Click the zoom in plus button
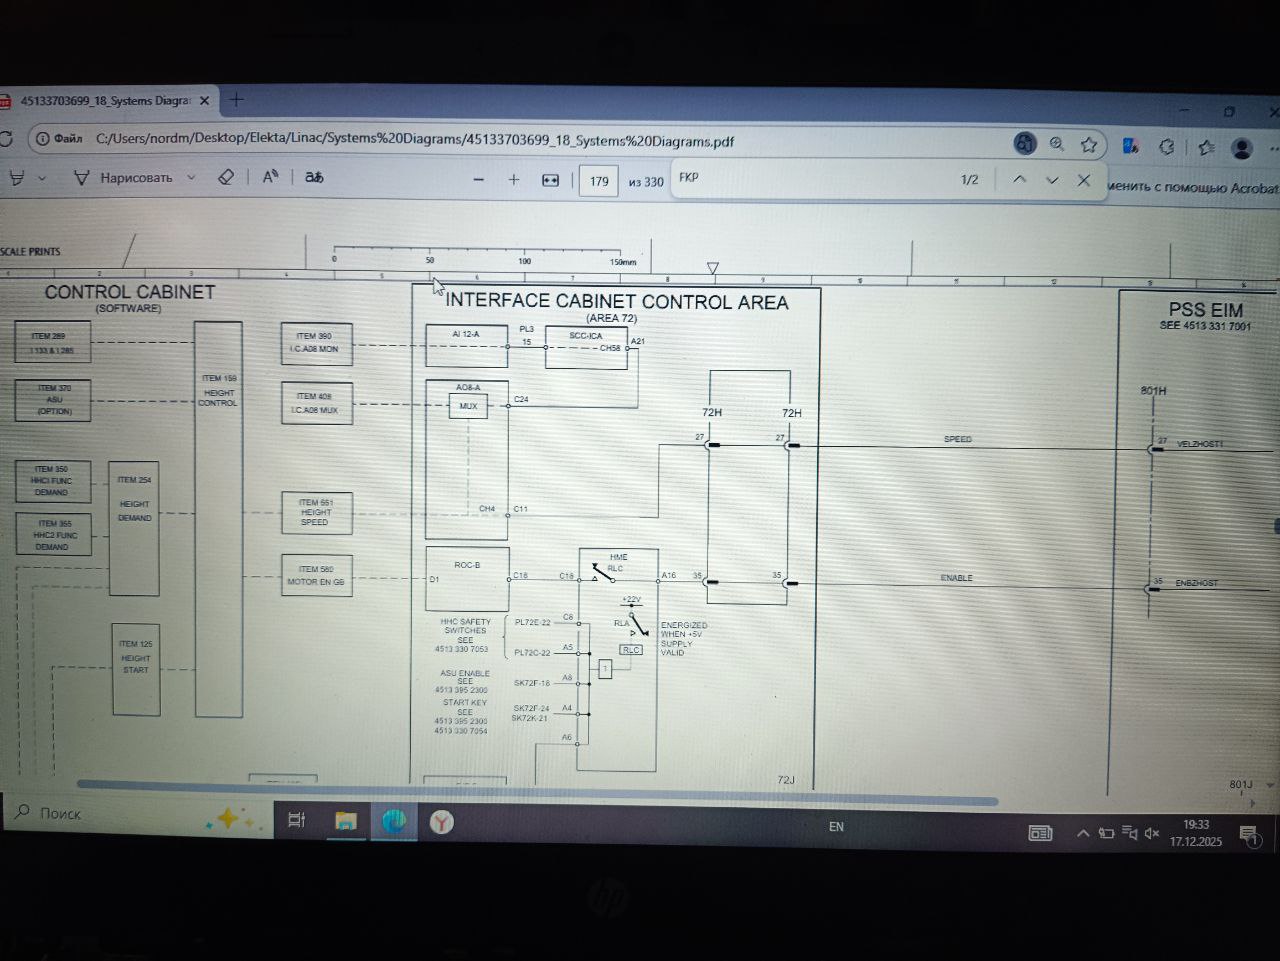 [514, 180]
